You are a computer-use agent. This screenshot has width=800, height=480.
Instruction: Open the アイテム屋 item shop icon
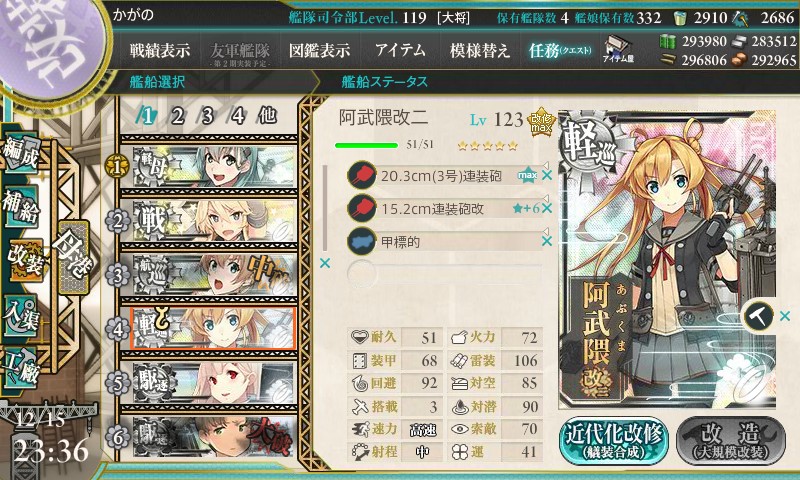618,50
